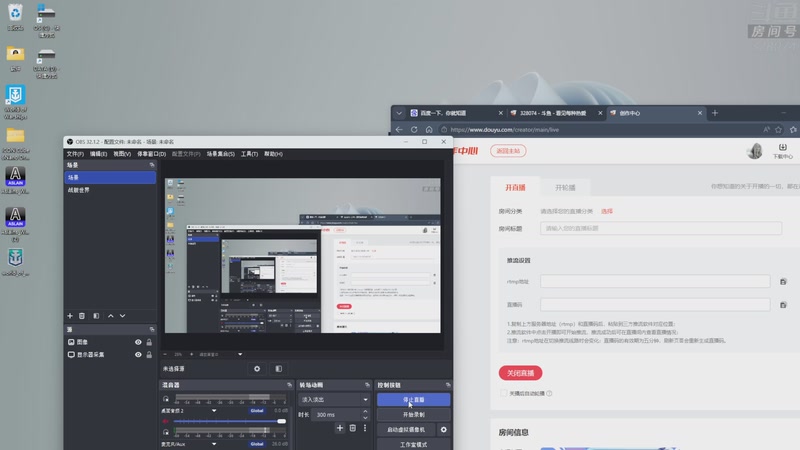Go back in the browser
Image resolution: width=800 pixels, height=450 pixels.
point(399,130)
